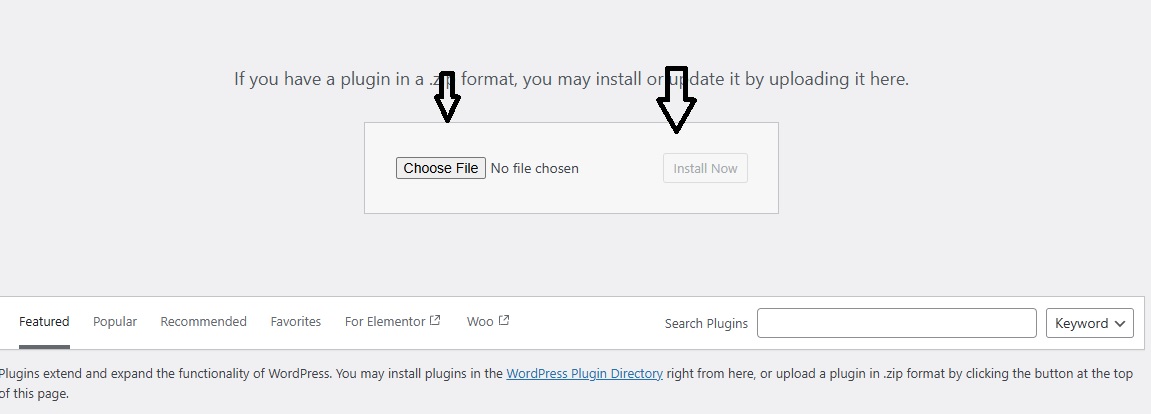The height and width of the screenshot is (414, 1151).
Task: Switch to the Featured tab
Action: [x=44, y=322]
